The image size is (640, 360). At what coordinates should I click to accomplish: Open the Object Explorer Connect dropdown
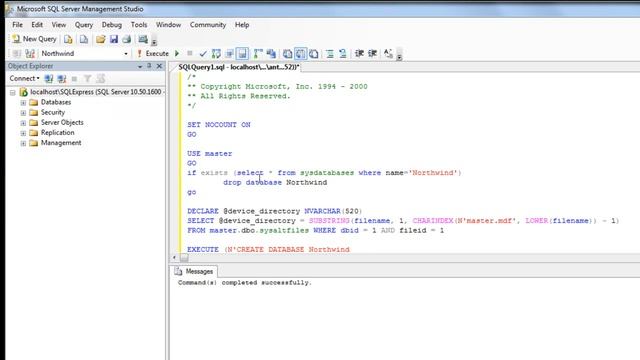click(24, 78)
